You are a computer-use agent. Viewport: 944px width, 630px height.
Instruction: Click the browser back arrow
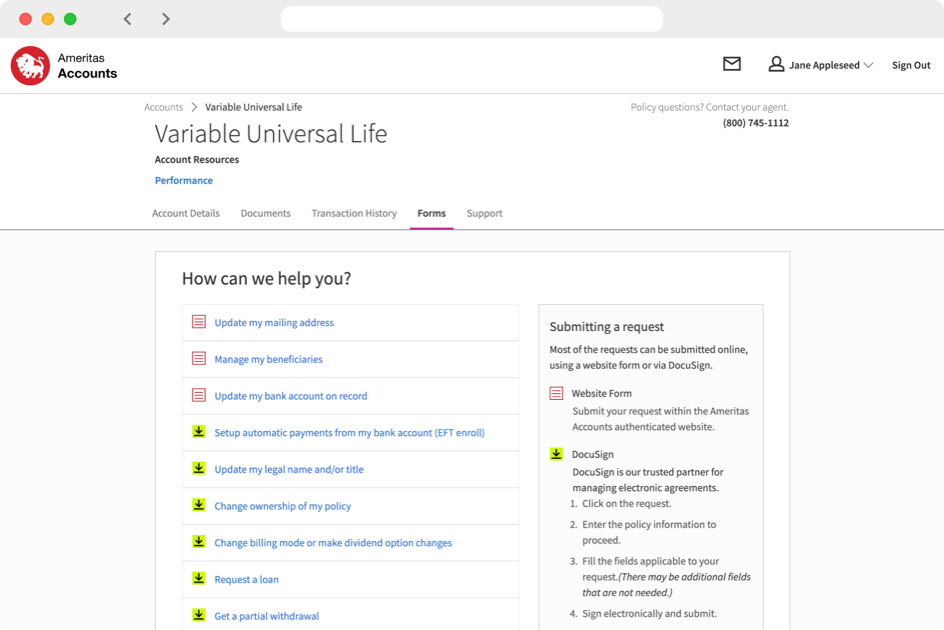tap(128, 19)
